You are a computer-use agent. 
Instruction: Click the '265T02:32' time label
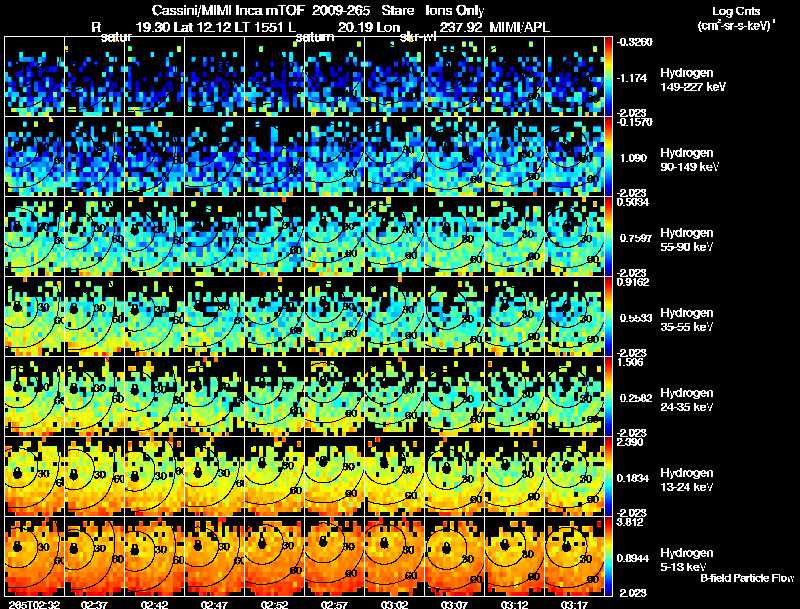[37, 604]
